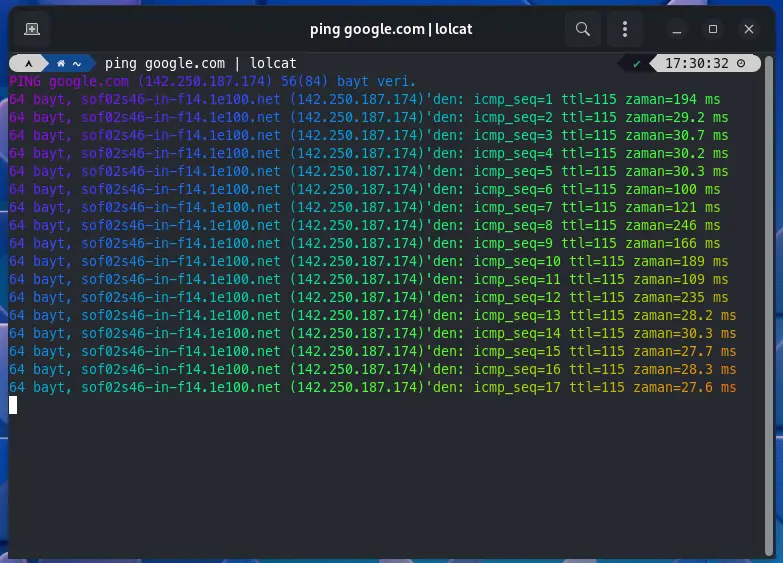783x563 pixels.
Task: Click the icmp_seq=12 zaman=235 ms line
Action: pos(369,297)
